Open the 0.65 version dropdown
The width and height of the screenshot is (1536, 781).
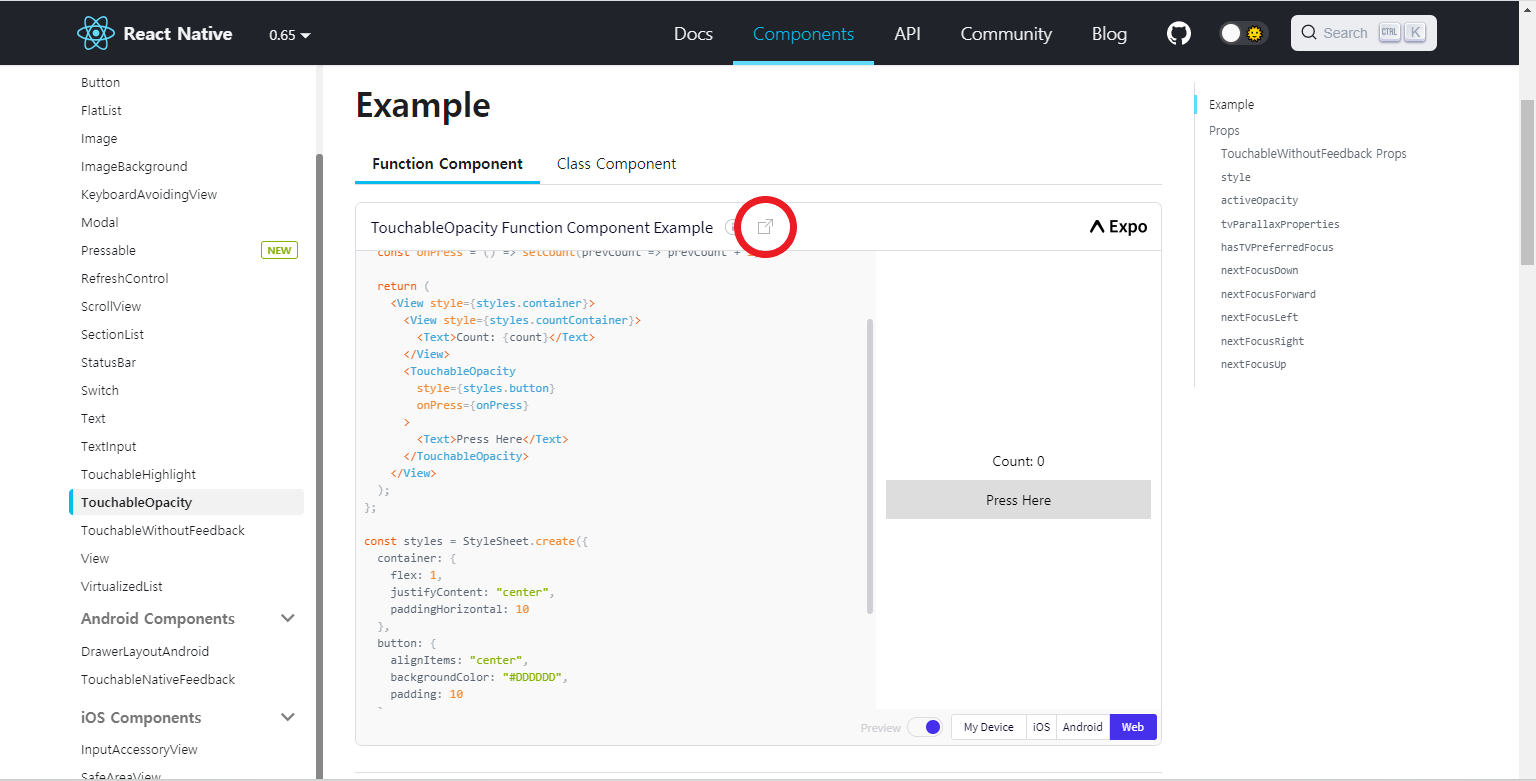(x=290, y=35)
